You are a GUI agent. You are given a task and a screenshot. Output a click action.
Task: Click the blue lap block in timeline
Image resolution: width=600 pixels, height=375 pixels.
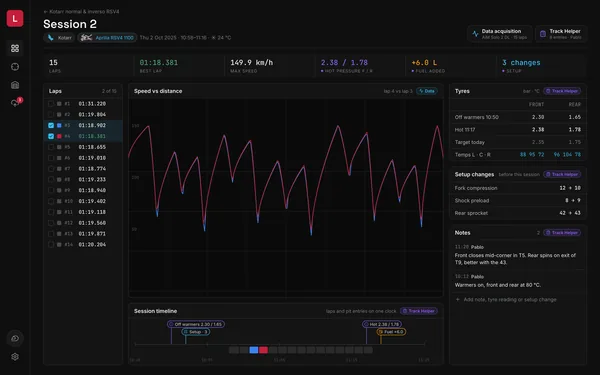[x=254, y=350]
